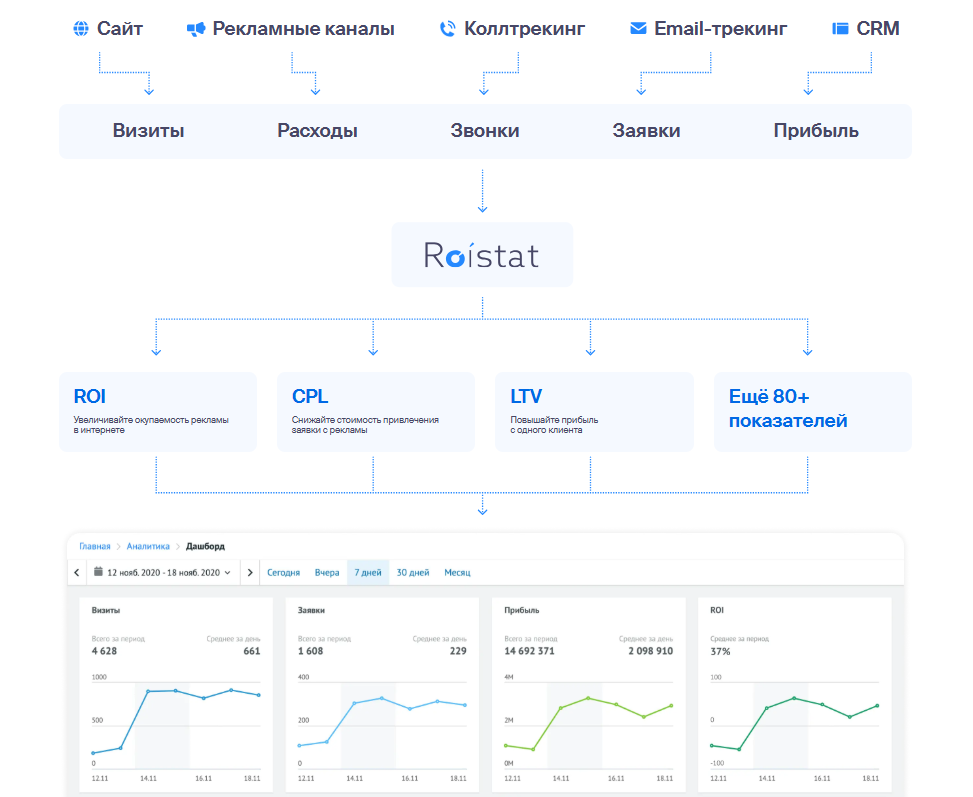973x797 pixels.
Task: Click the envelope icon for Email-трекинг
Action: click(637, 27)
